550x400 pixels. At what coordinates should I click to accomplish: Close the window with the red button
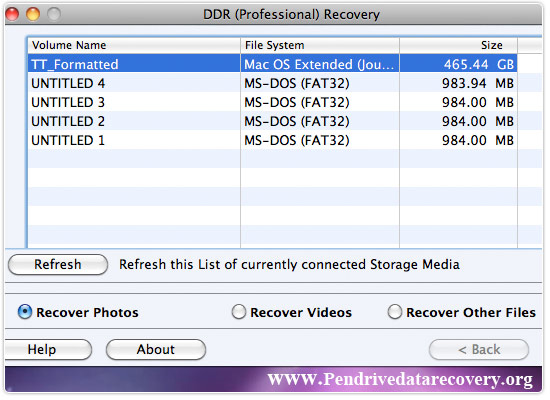[x=12, y=14]
